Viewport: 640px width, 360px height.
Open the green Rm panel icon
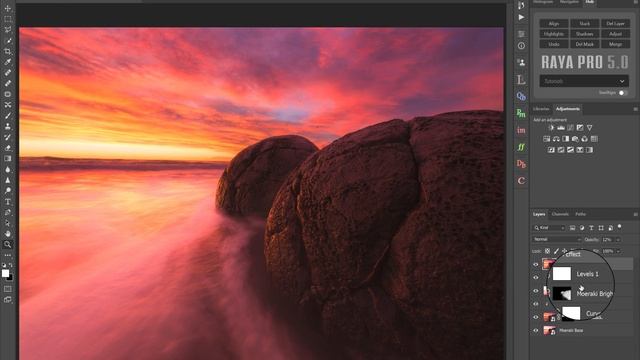pos(521,113)
